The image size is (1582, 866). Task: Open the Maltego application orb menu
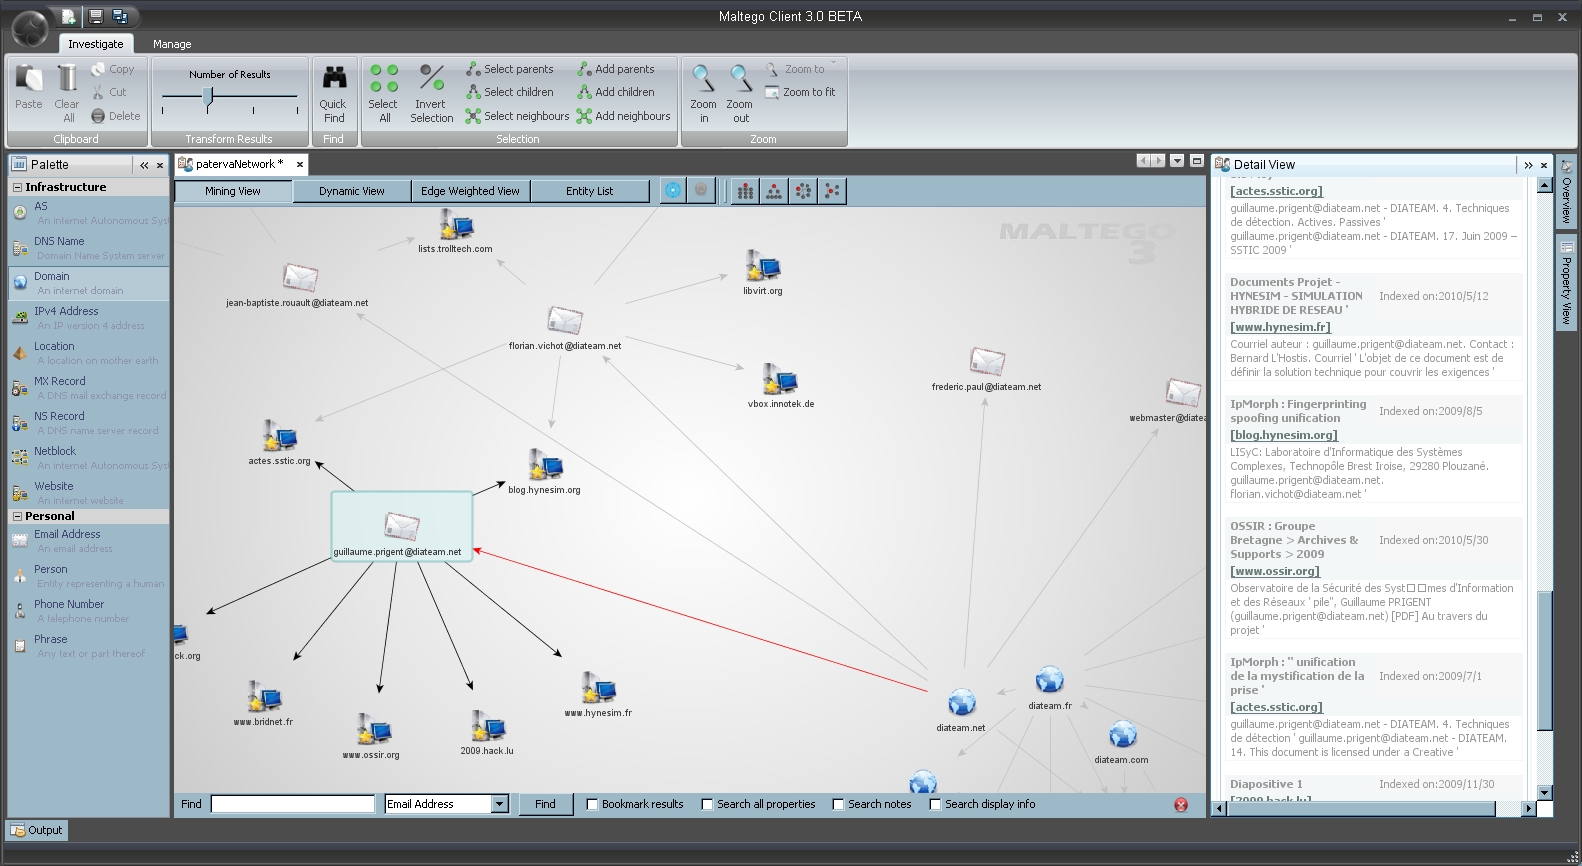(x=29, y=28)
